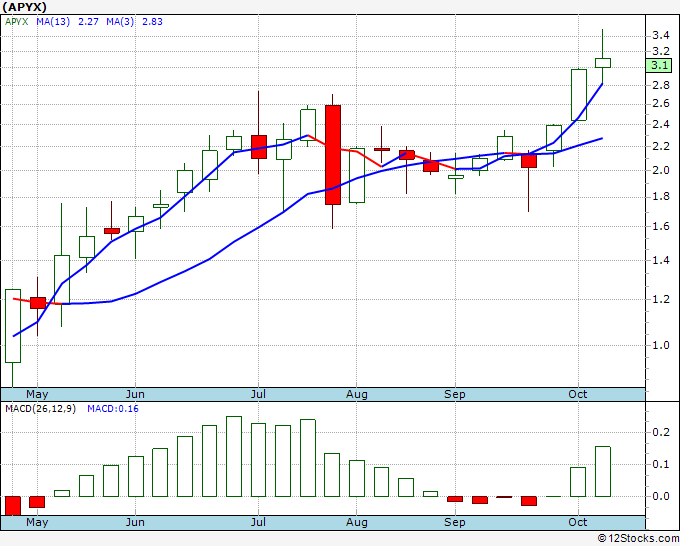Click the MACD:0.16 value label
Viewport: 680px width, 546px height.
113,409
